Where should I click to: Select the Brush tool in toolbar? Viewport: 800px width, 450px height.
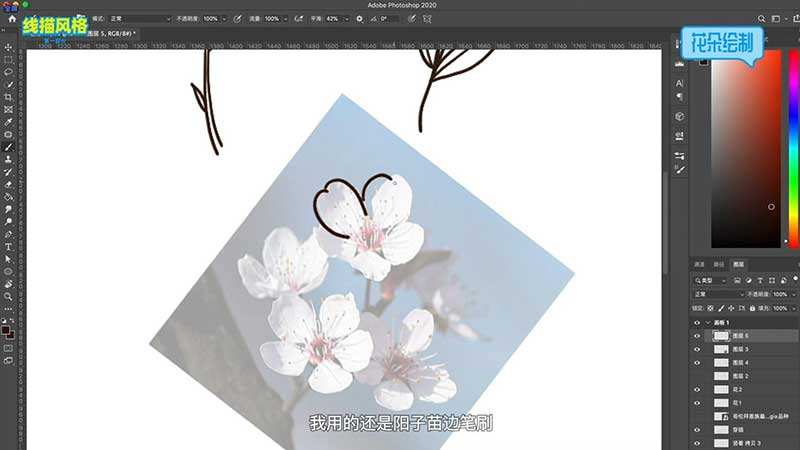pyautogui.click(x=8, y=147)
